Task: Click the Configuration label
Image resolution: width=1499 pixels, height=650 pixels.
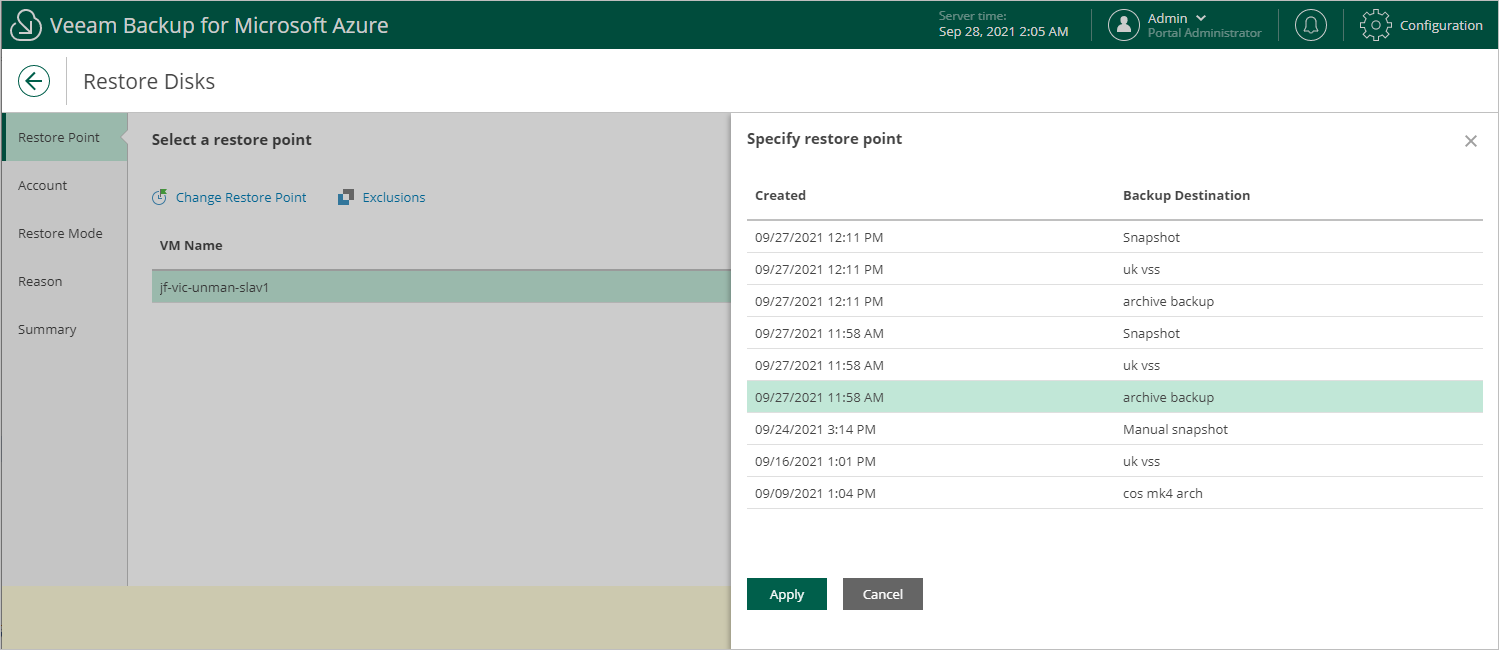Action: (x=1441, y=25)
